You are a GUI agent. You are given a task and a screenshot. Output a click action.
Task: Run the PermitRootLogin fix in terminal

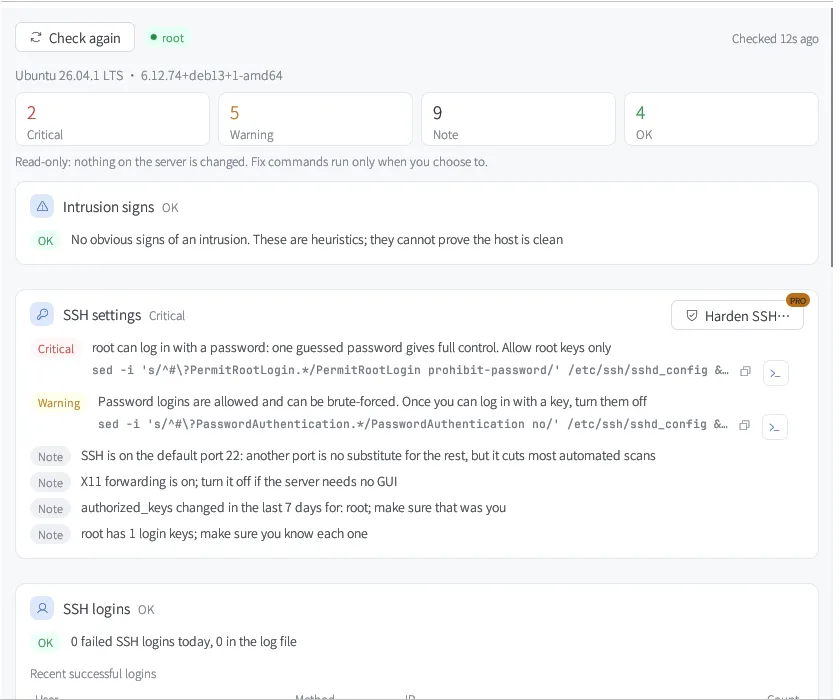(x=775, y=373)
